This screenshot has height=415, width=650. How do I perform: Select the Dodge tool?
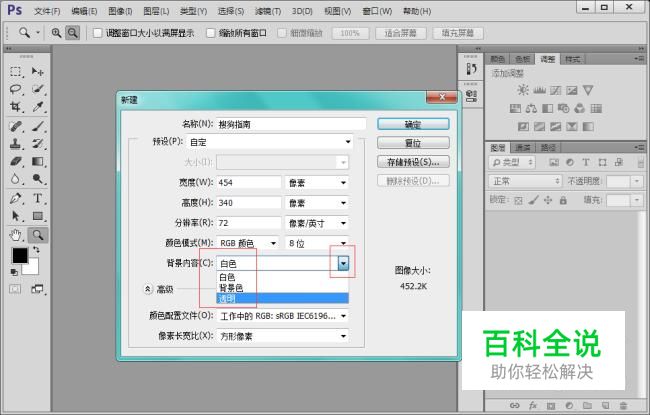[38, 179]
